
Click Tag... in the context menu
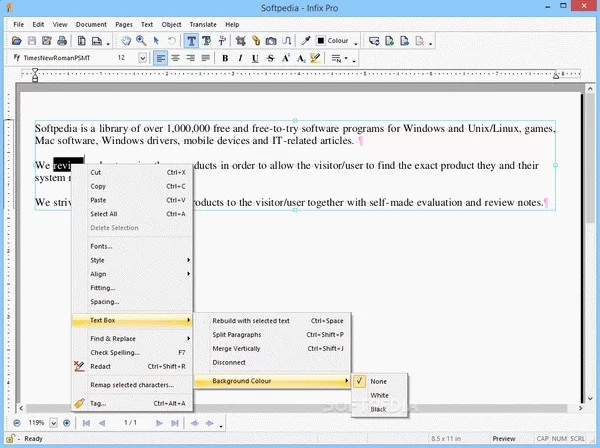coord(132,403)
